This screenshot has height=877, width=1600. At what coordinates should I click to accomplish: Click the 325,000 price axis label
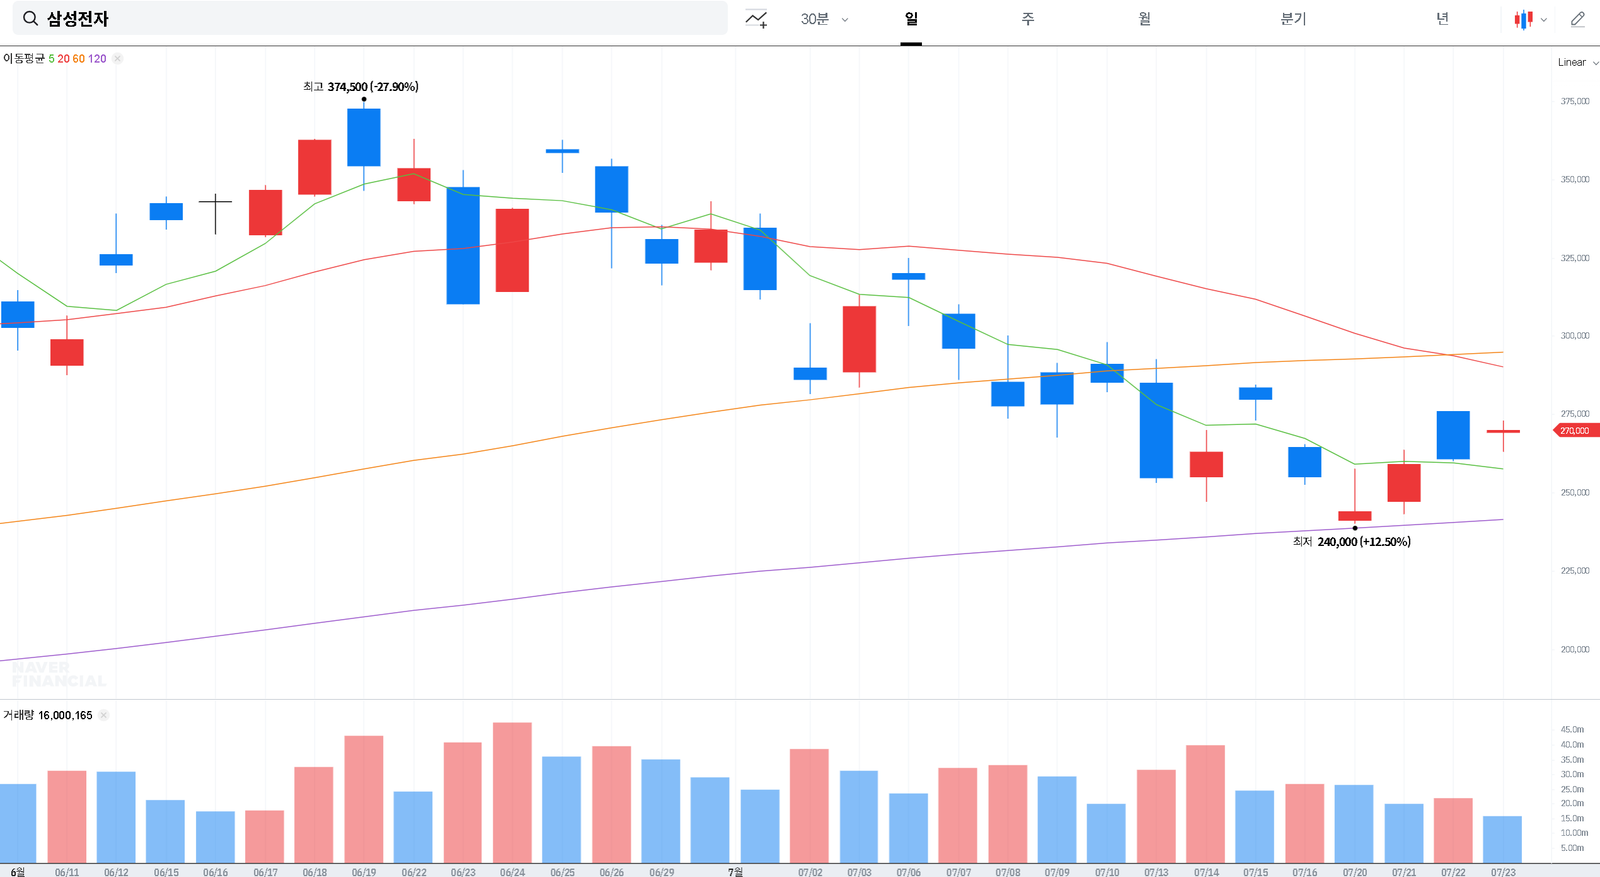1575,258
